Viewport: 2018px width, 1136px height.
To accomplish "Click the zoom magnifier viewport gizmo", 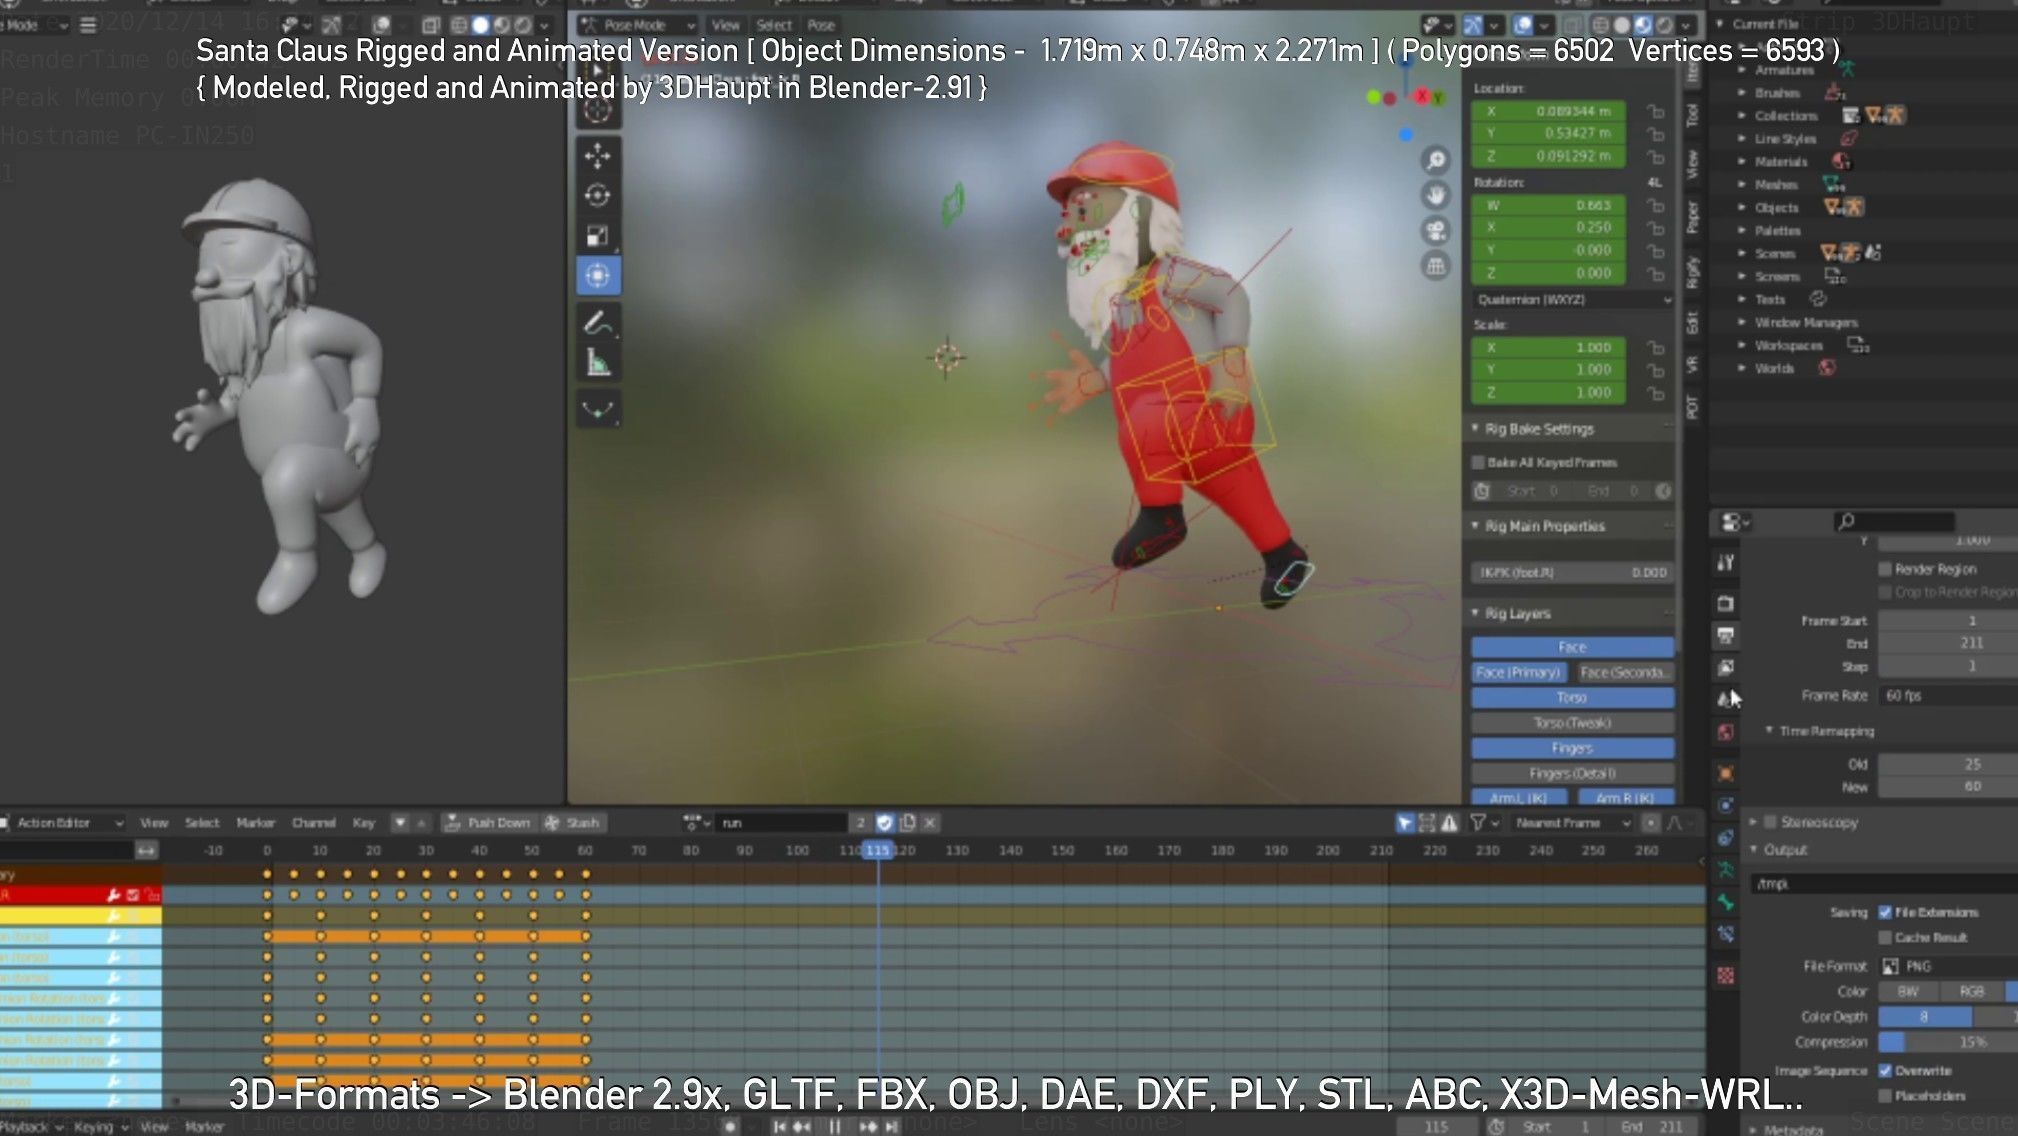I will 1436,160.
